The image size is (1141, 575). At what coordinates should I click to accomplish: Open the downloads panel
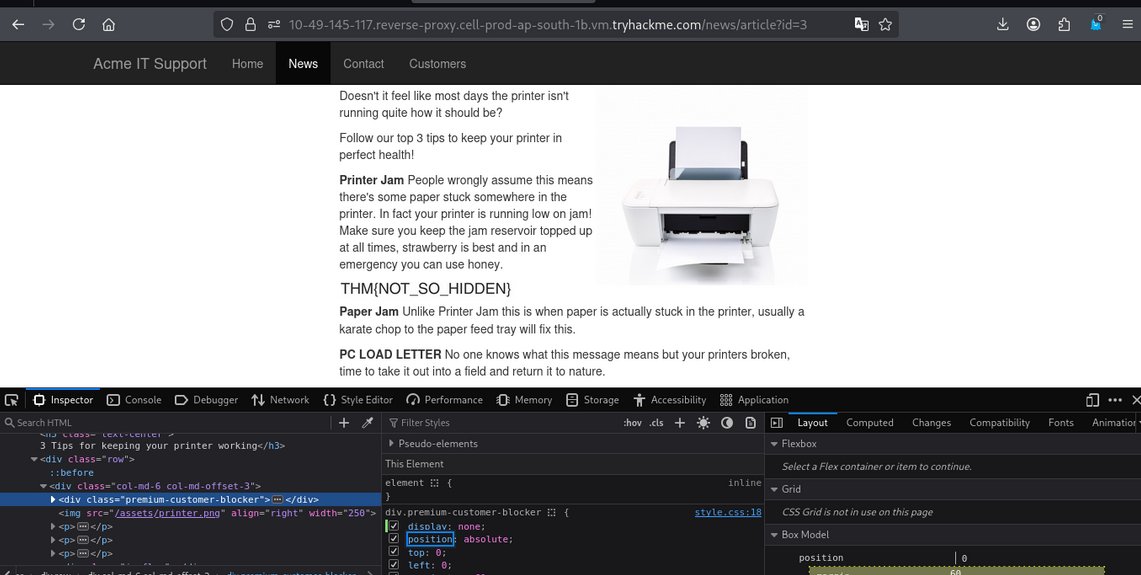[1003, 25]
